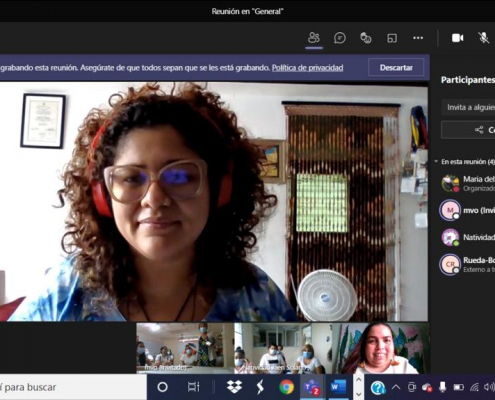
Task: Toggle the muted microphone
Action: pos(483,38)
